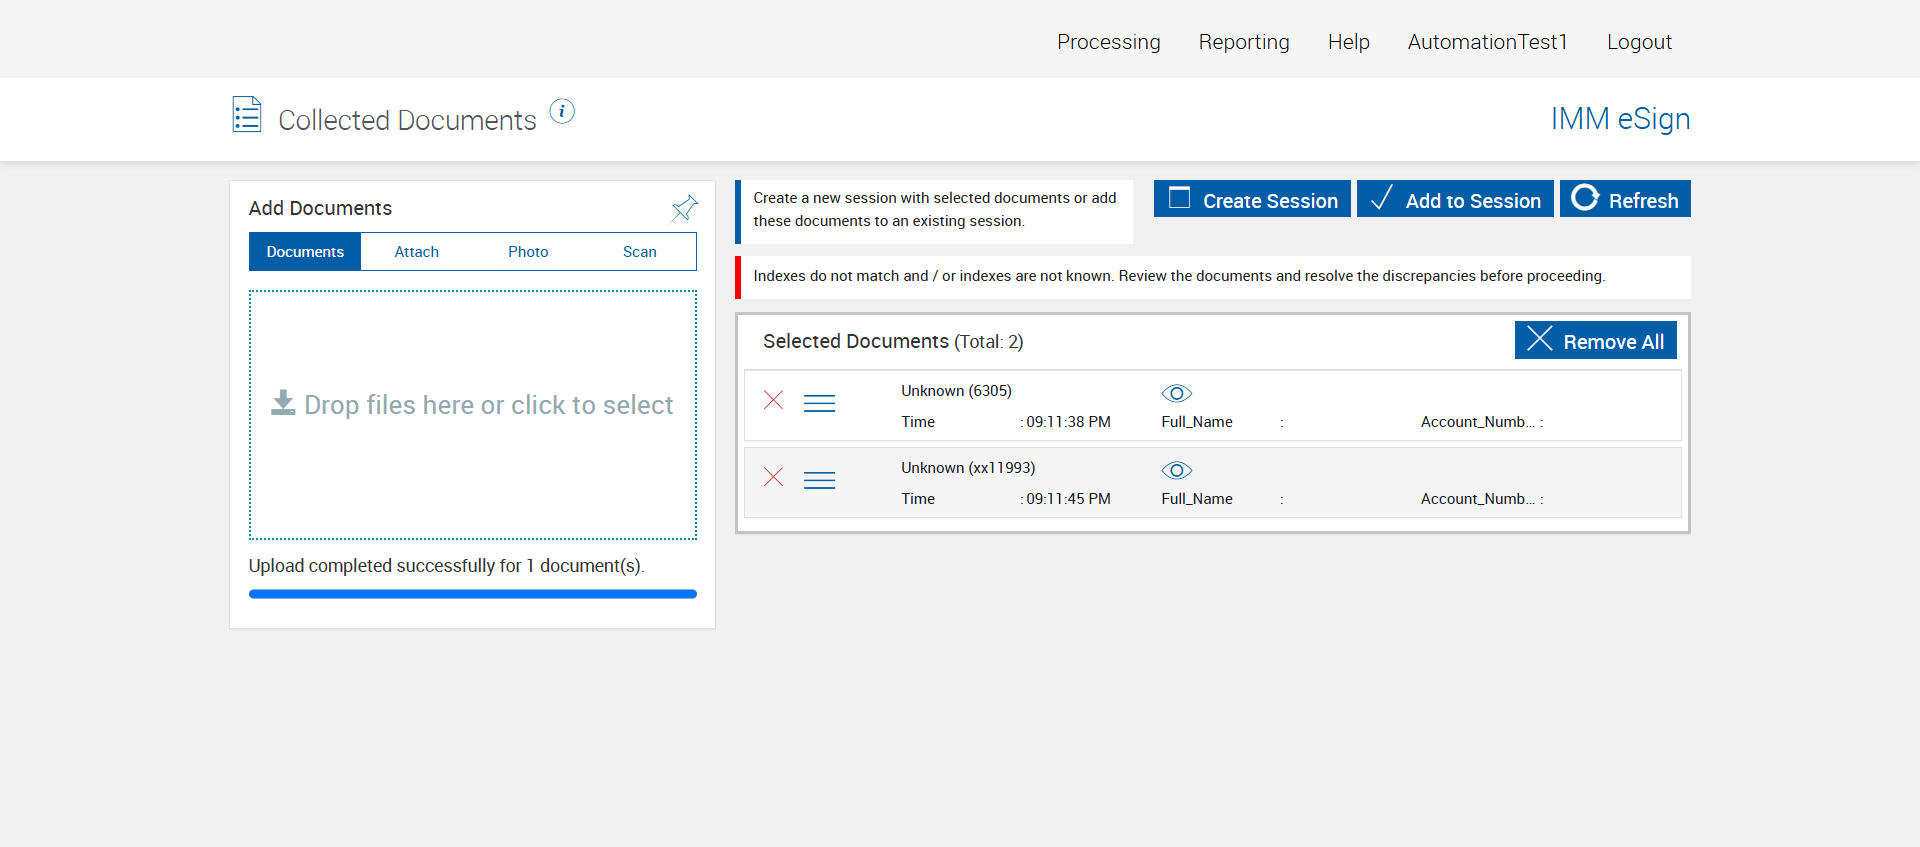Click the Collected Documents list icon
Image resolution: width=1920 pixels, height=847 pixels.
pos(247,115)
